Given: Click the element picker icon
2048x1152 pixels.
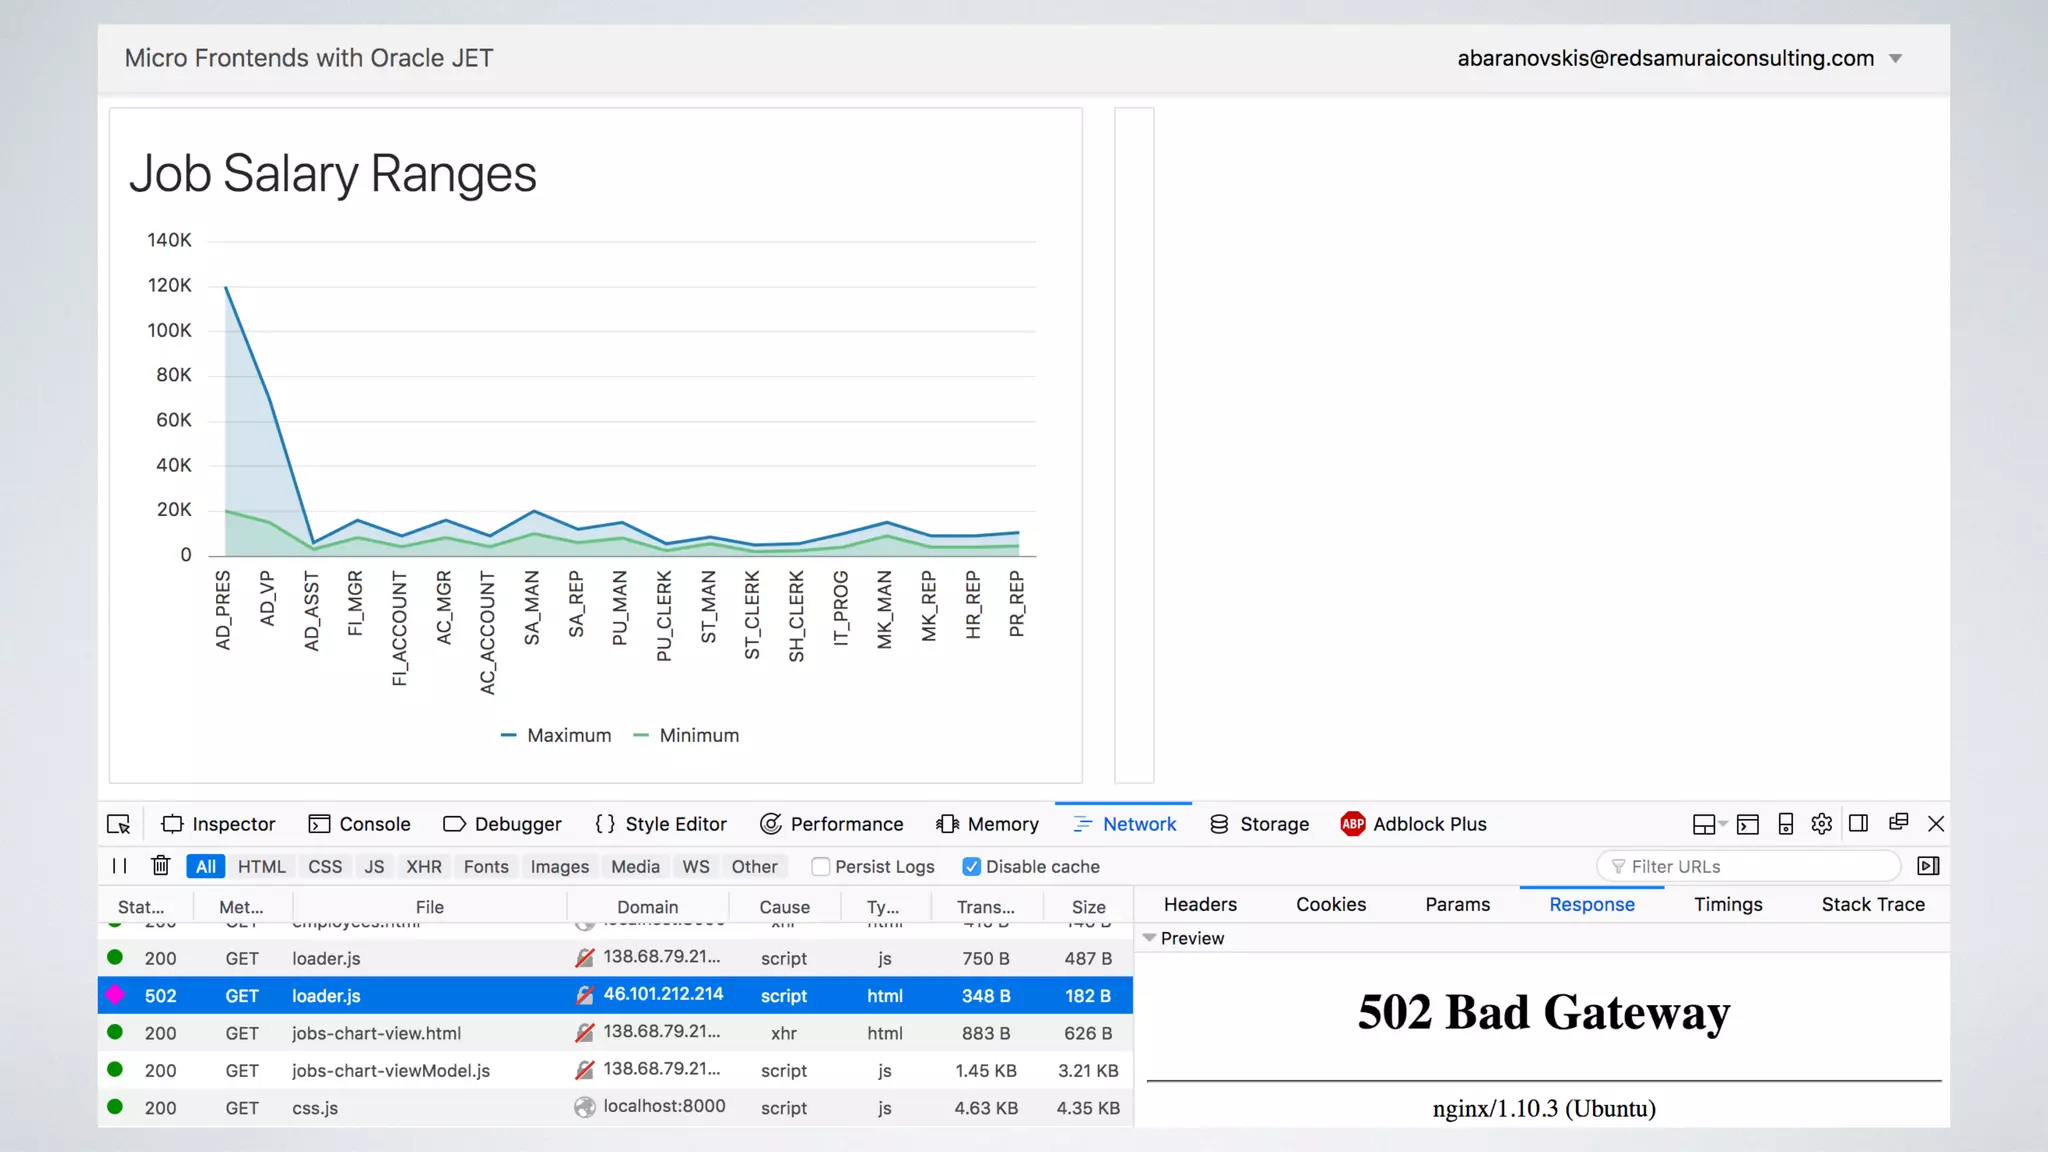Looking at the screenshot, I should pyautogui.click(x=118, y=824).
